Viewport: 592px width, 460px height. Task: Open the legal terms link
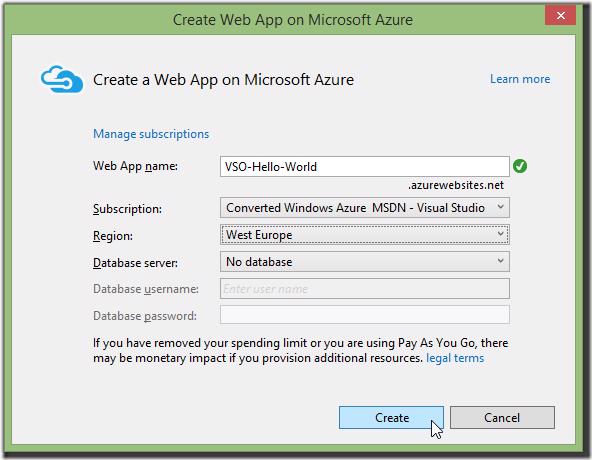[x=455, y=358]
